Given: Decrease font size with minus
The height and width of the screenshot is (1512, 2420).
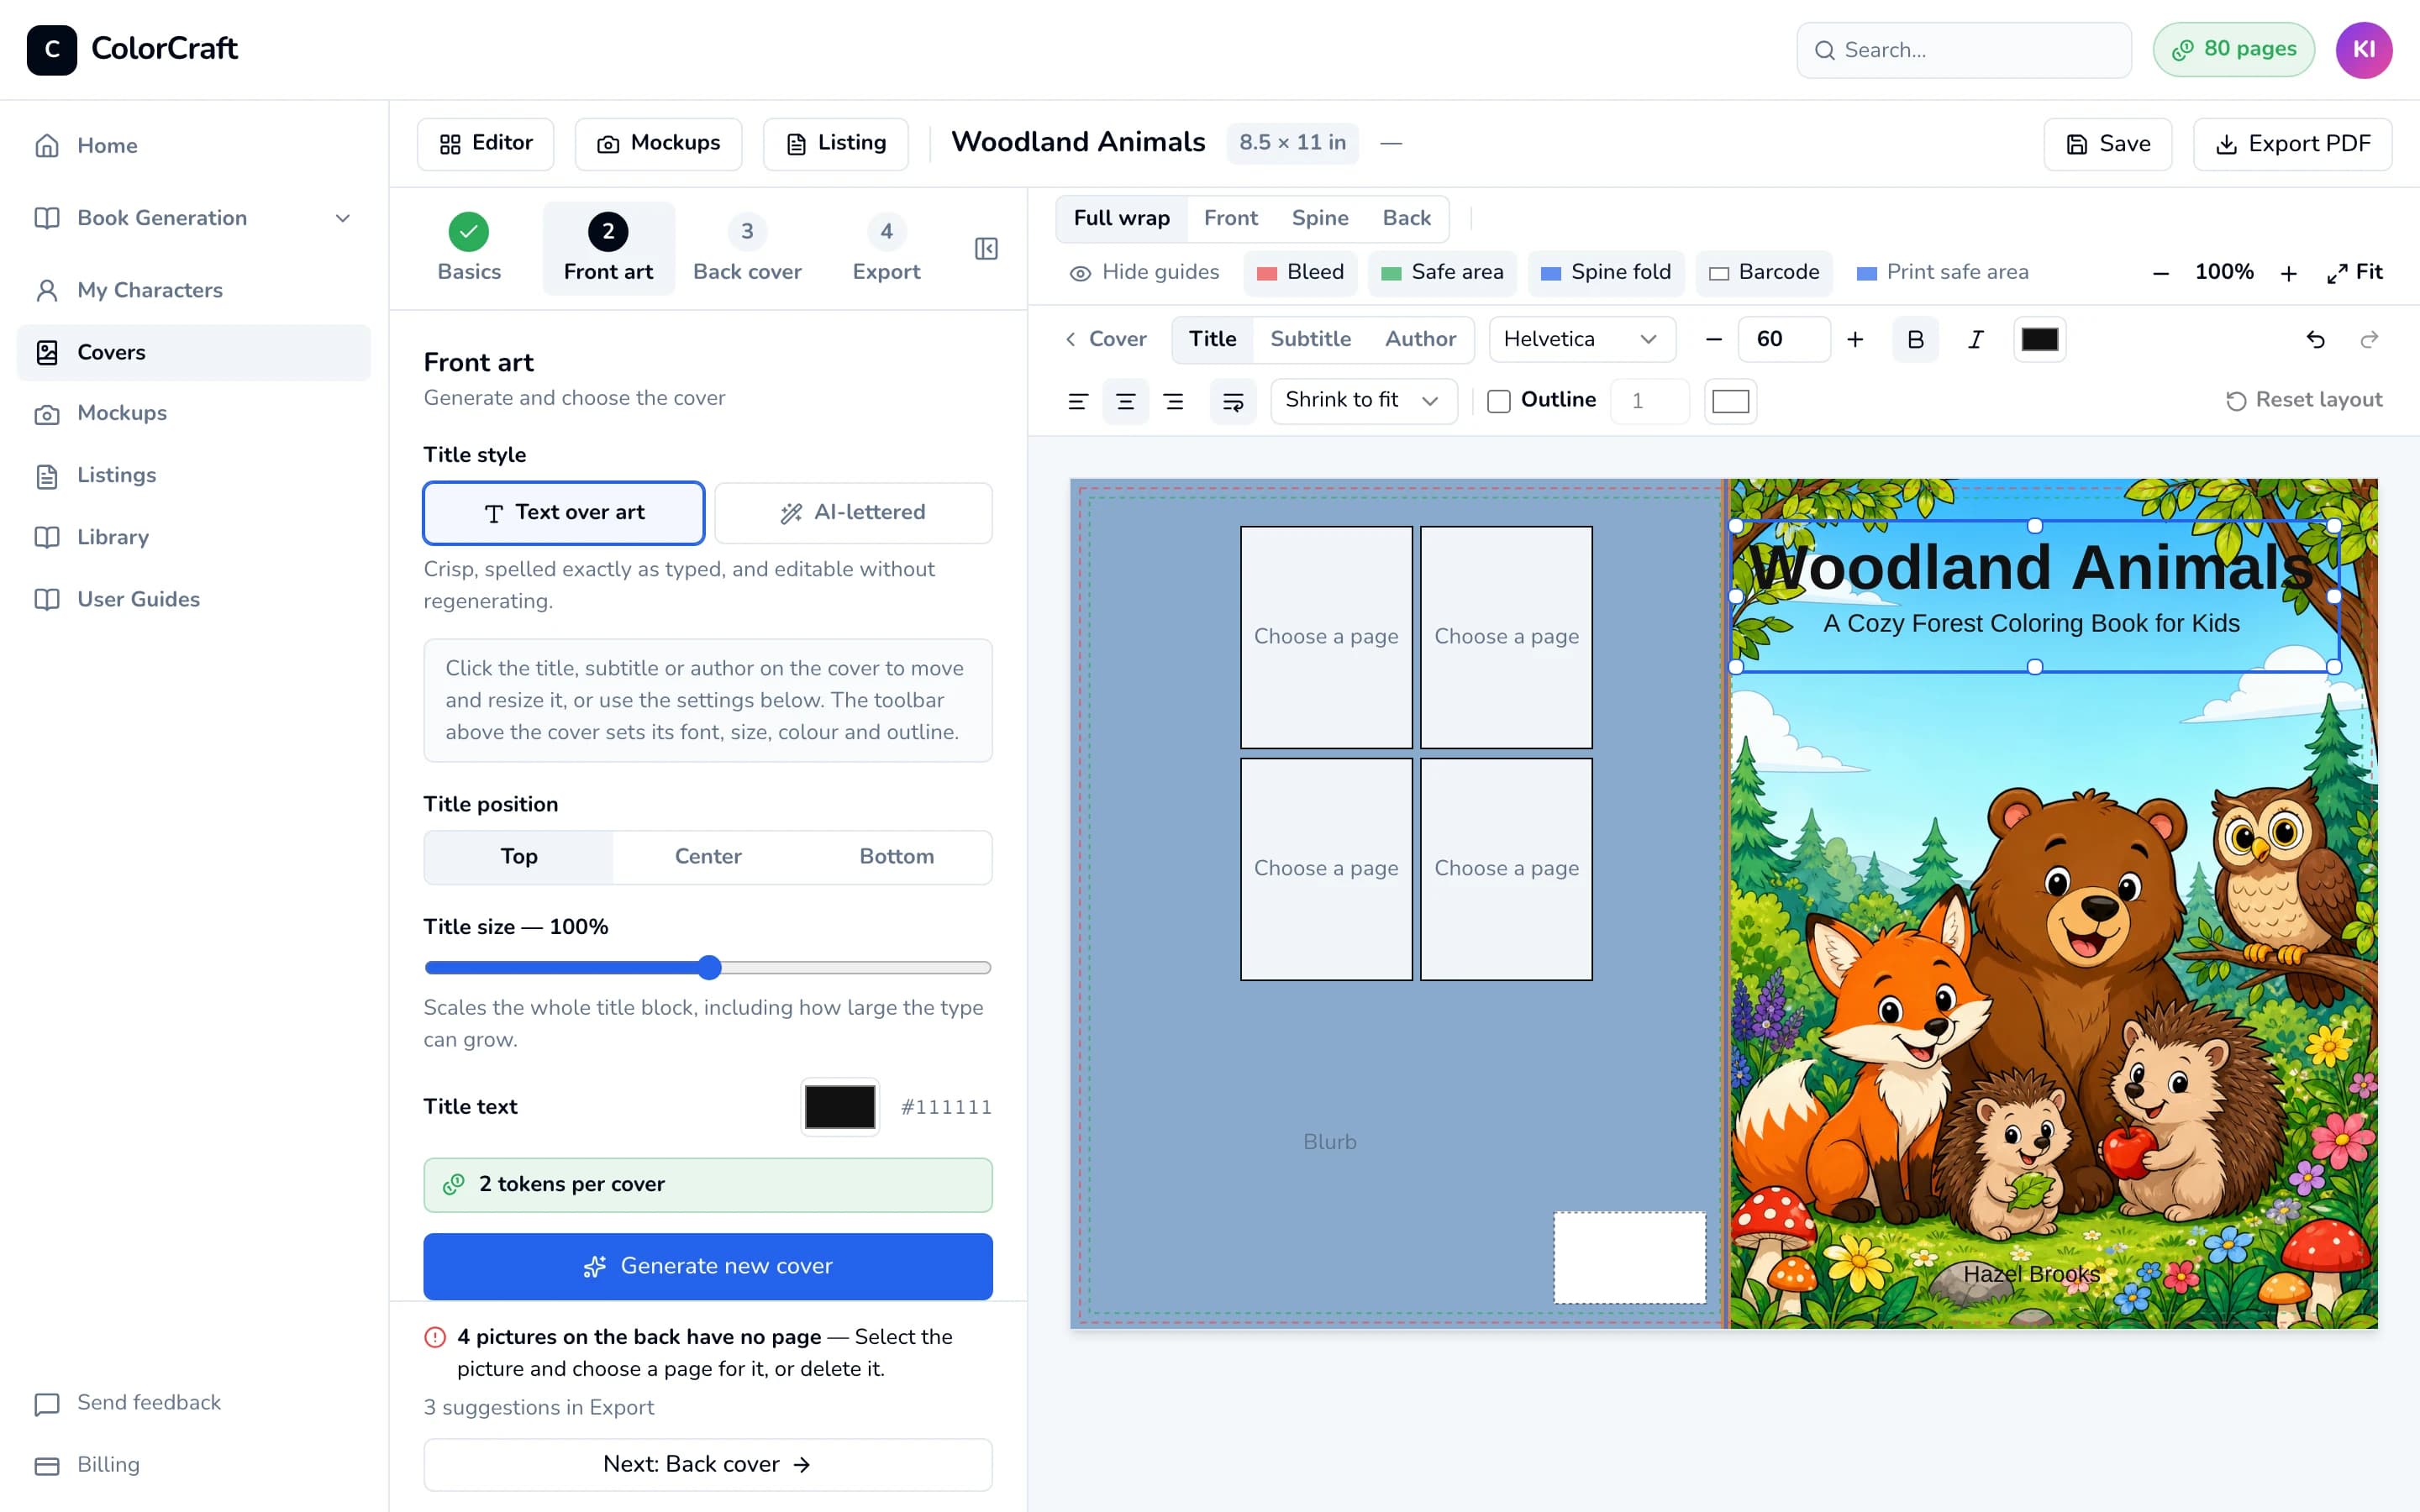Looking at the screenshot, I should pos(1713,340).
